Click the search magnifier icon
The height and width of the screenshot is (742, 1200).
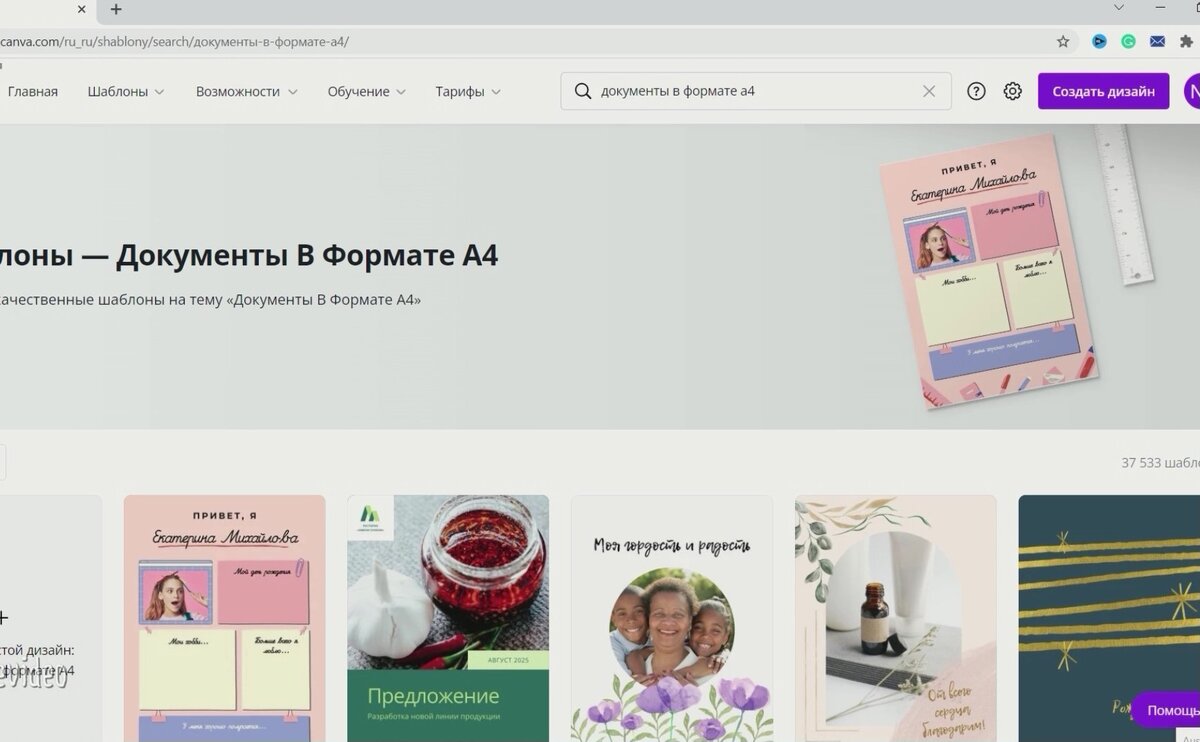[582, 91]
